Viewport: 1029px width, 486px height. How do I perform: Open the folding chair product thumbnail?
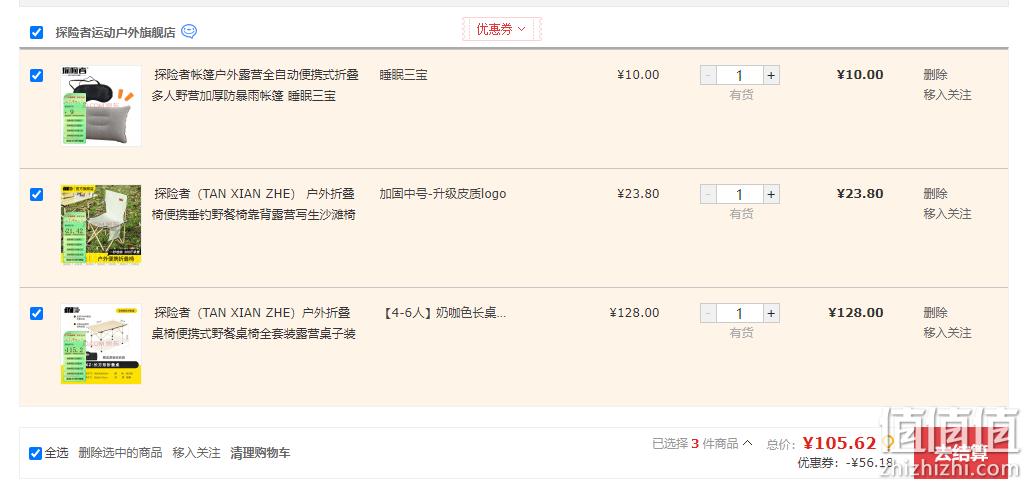coord(101,225)
